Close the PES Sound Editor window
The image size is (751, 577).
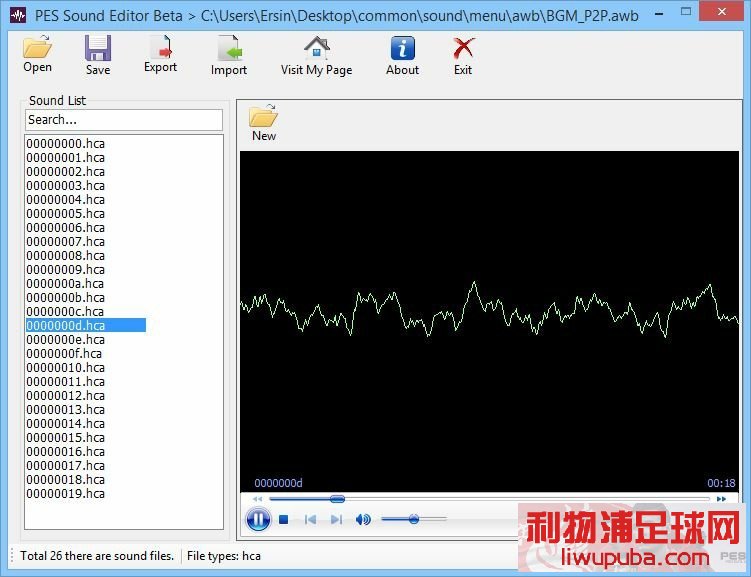click(x=722, y=11)
